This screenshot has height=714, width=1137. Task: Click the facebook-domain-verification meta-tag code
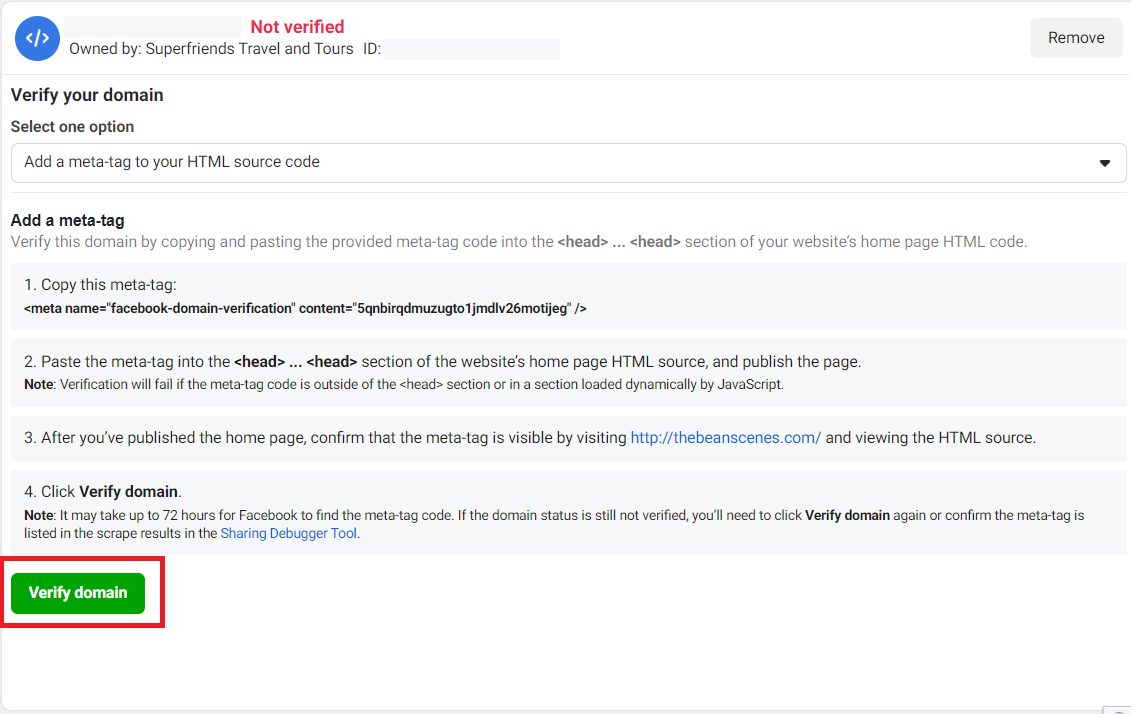(x=305, y=309)
